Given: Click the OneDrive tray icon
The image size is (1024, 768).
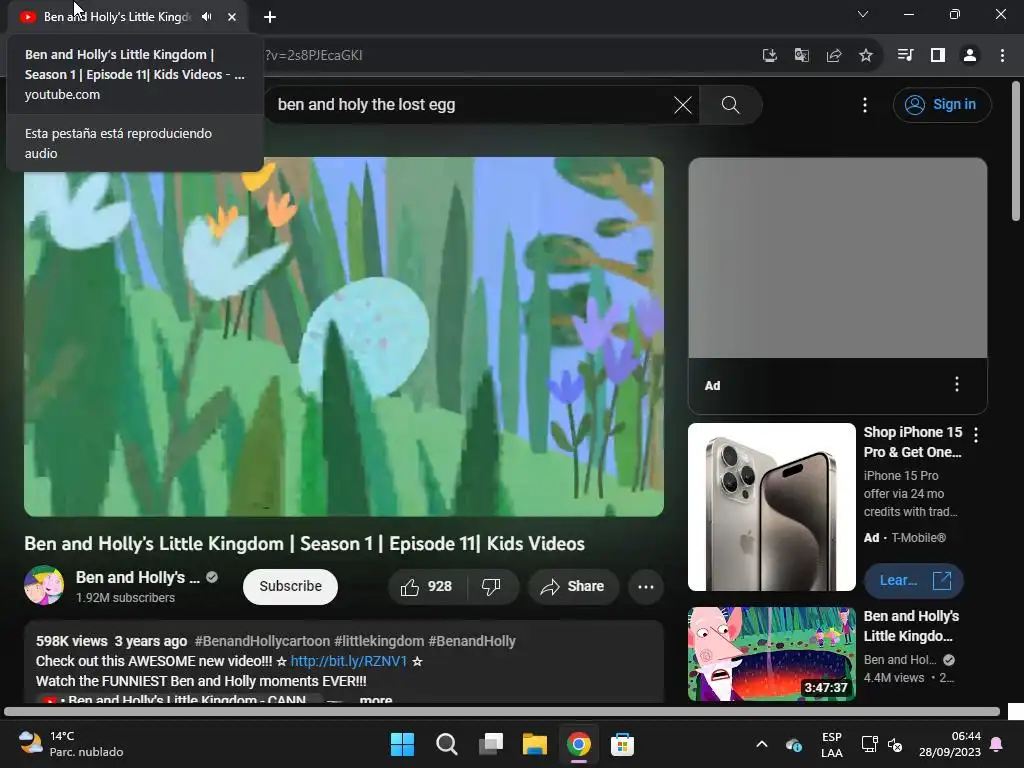Looking at the screenshot, I should point(793,744).
